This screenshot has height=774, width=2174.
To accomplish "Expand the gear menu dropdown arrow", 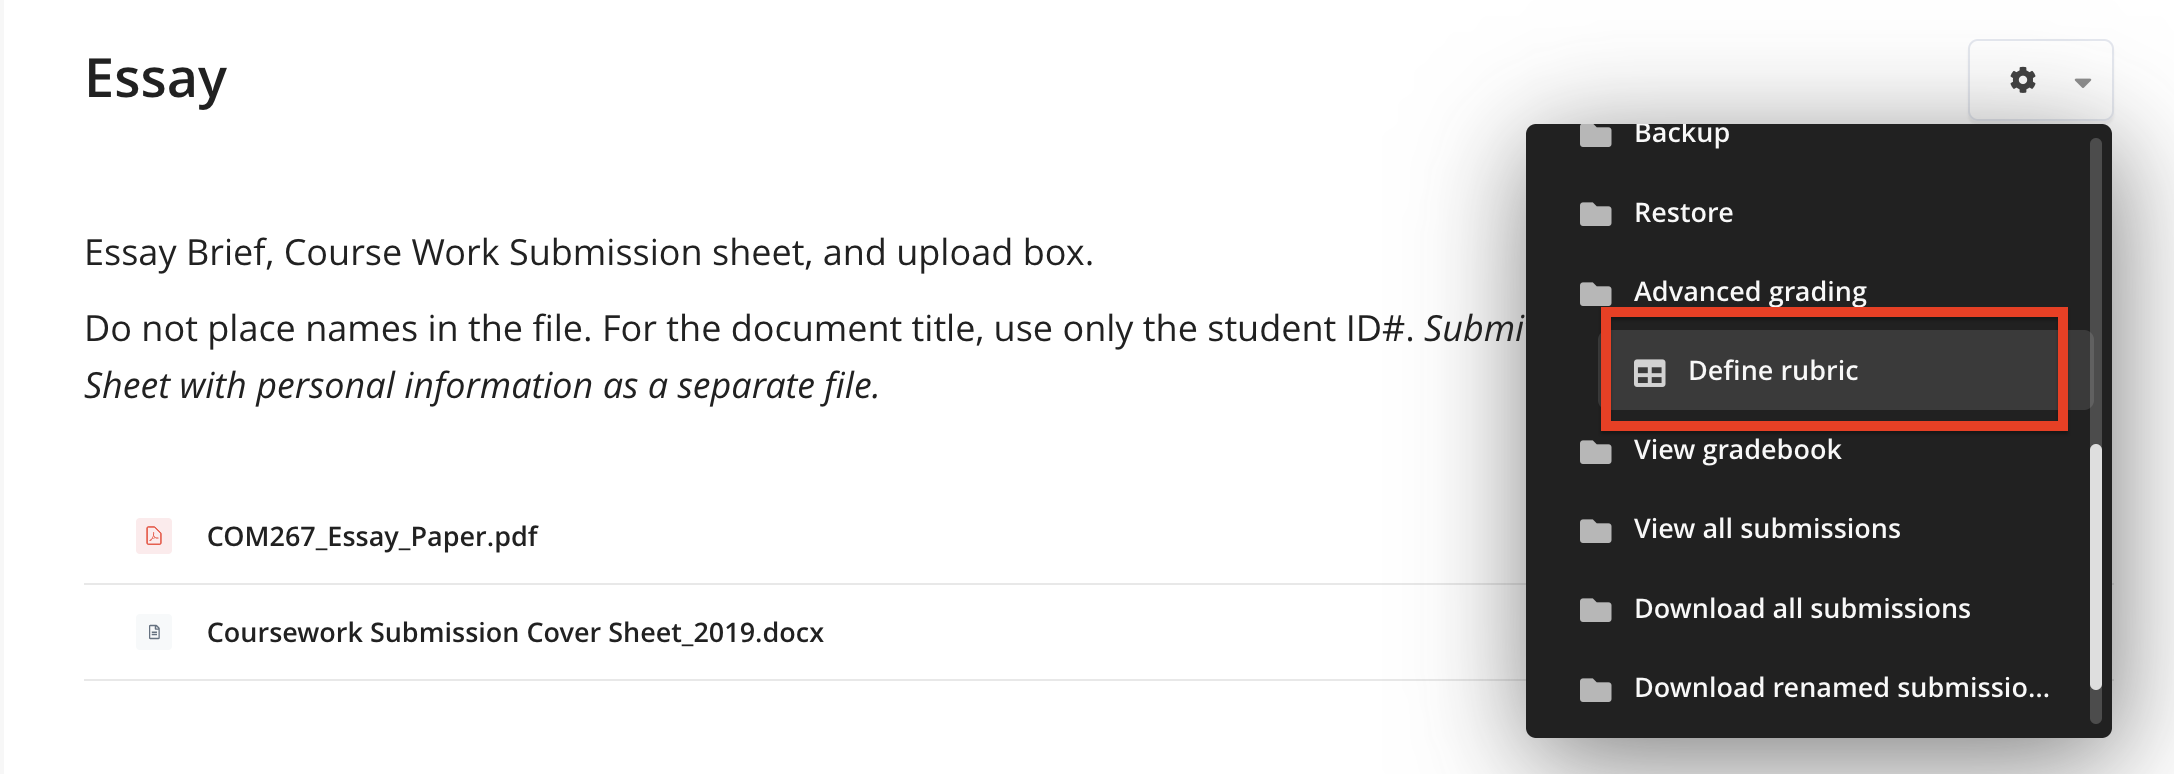I will pyautogui.click(x=2083, y=82).
